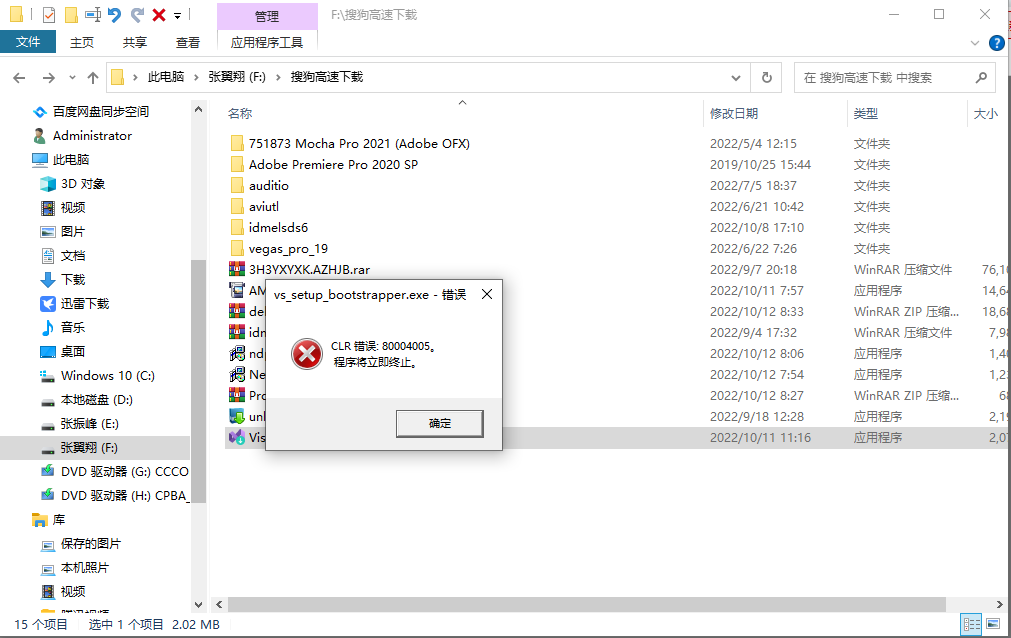1011x638 pixels.
Task: Select 库 in the navigation pane
Action: pos(59,519)
